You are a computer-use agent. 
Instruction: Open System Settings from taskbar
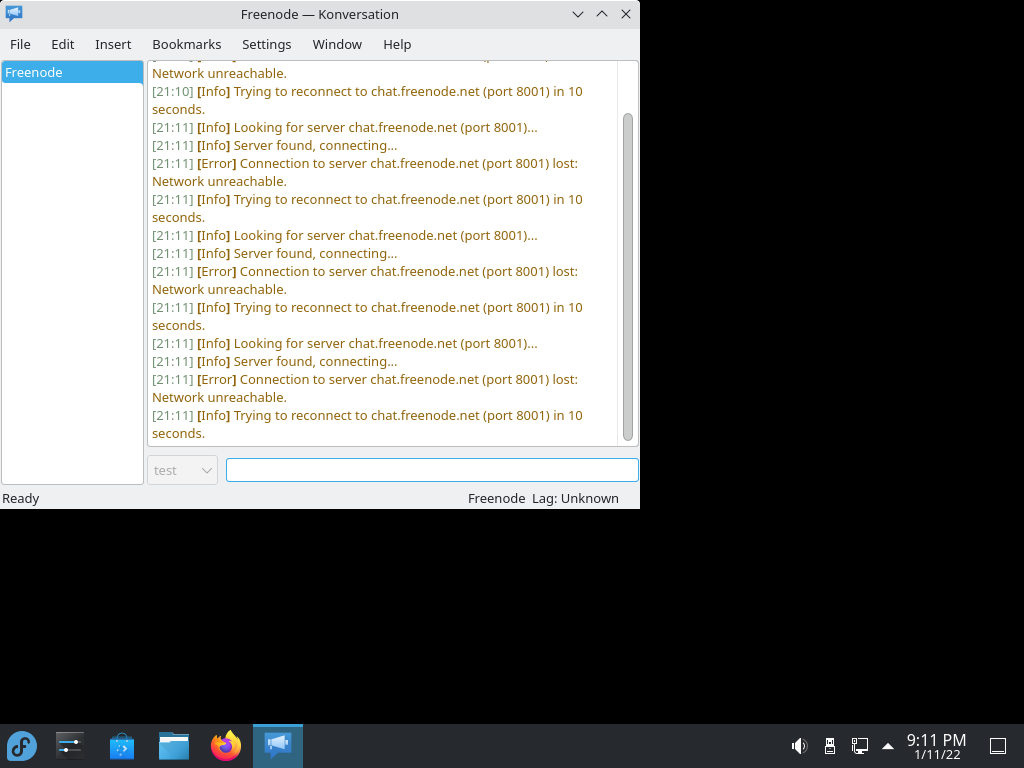point(69,746)
